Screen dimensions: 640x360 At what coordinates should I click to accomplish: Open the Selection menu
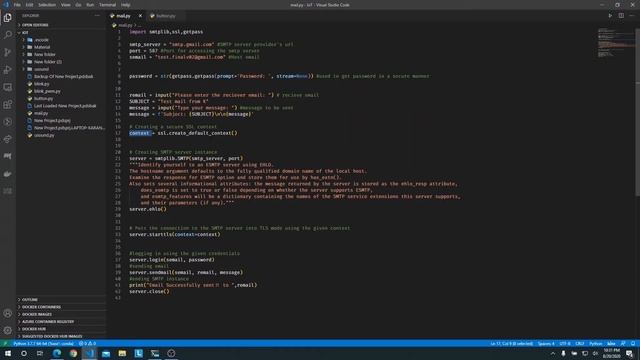point(47,5)
